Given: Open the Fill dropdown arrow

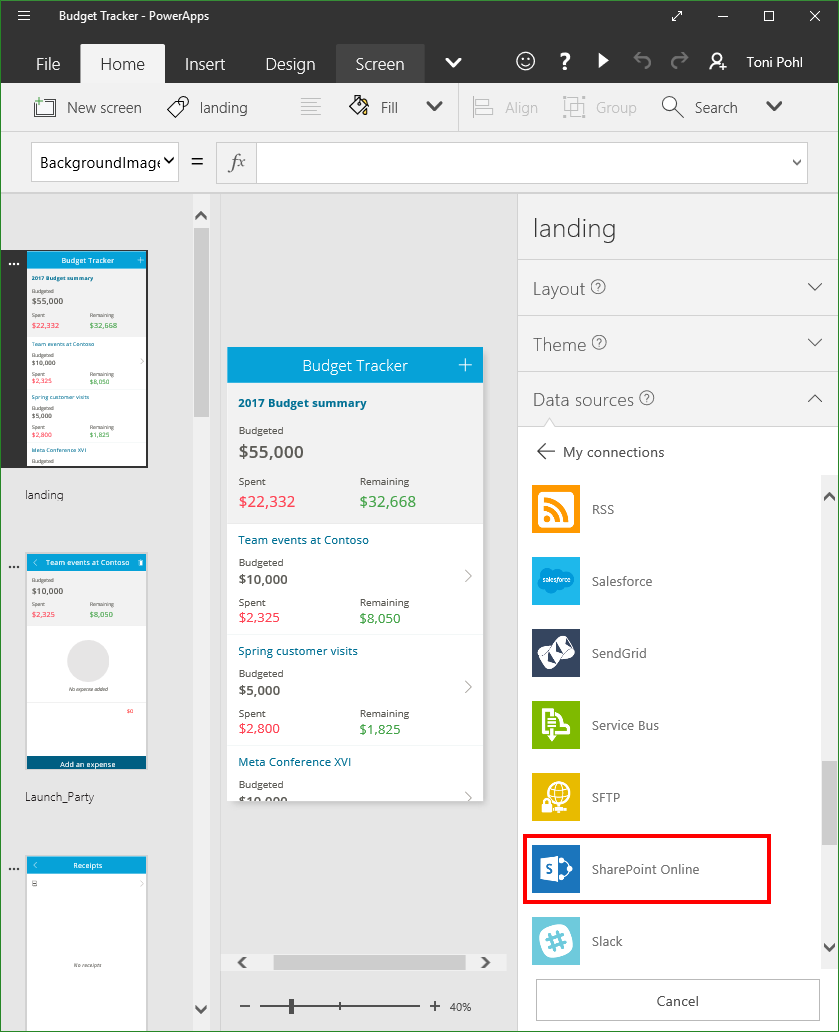Looking at the screenshot, I should pyautogui.click(x=434, y=106).
